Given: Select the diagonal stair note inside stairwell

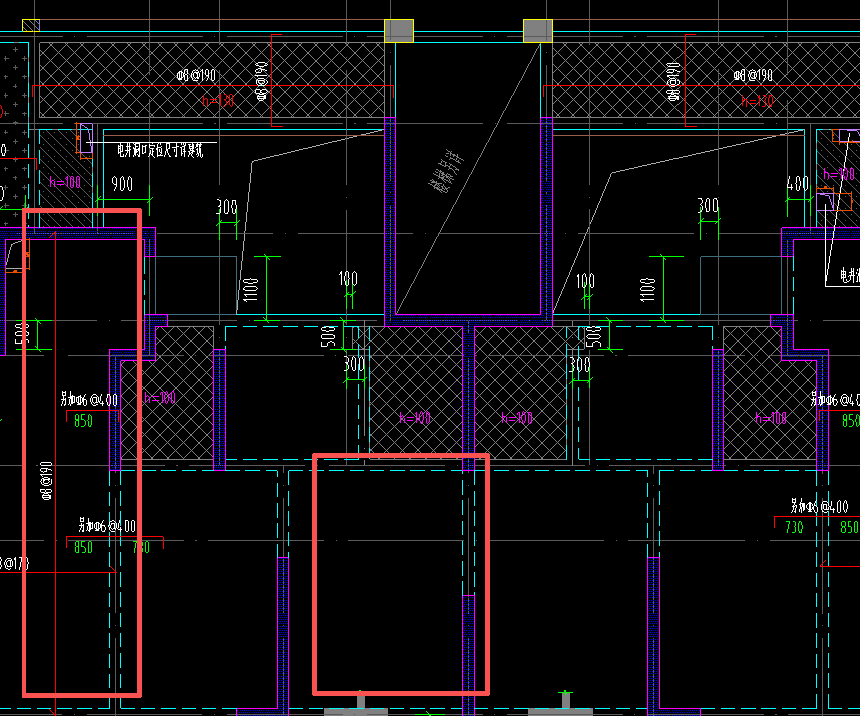Looking at the screenshot, I should point(446,171).
